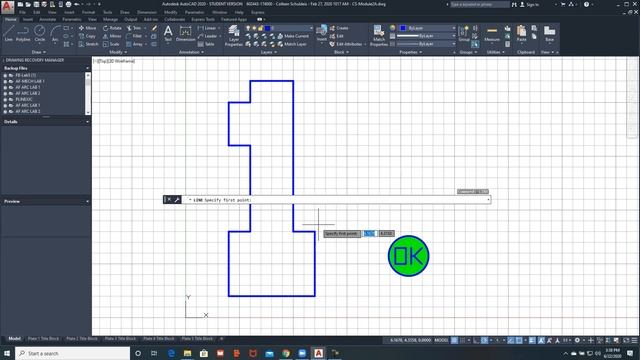The height and width of the screenshot is (360, 640).
Task: Click the Windows taskbar search box
Action: coord(73,353)
